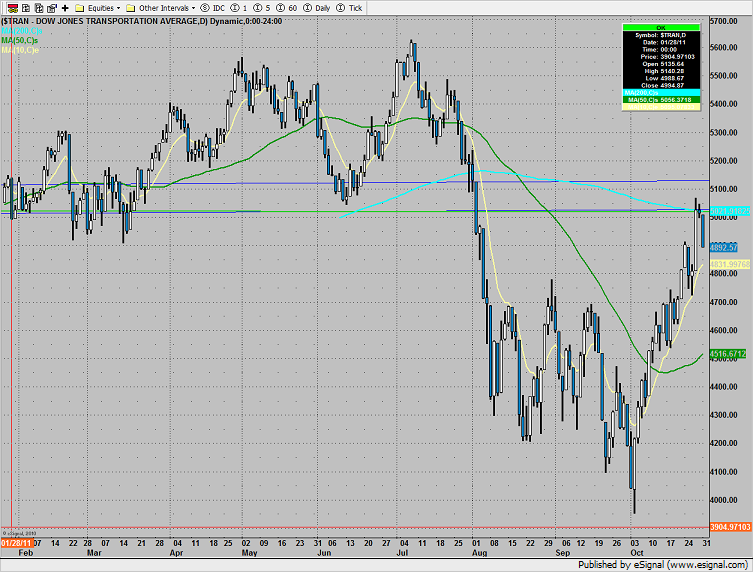Click High 5140.28 row in data window

click(x=664, y=71)
